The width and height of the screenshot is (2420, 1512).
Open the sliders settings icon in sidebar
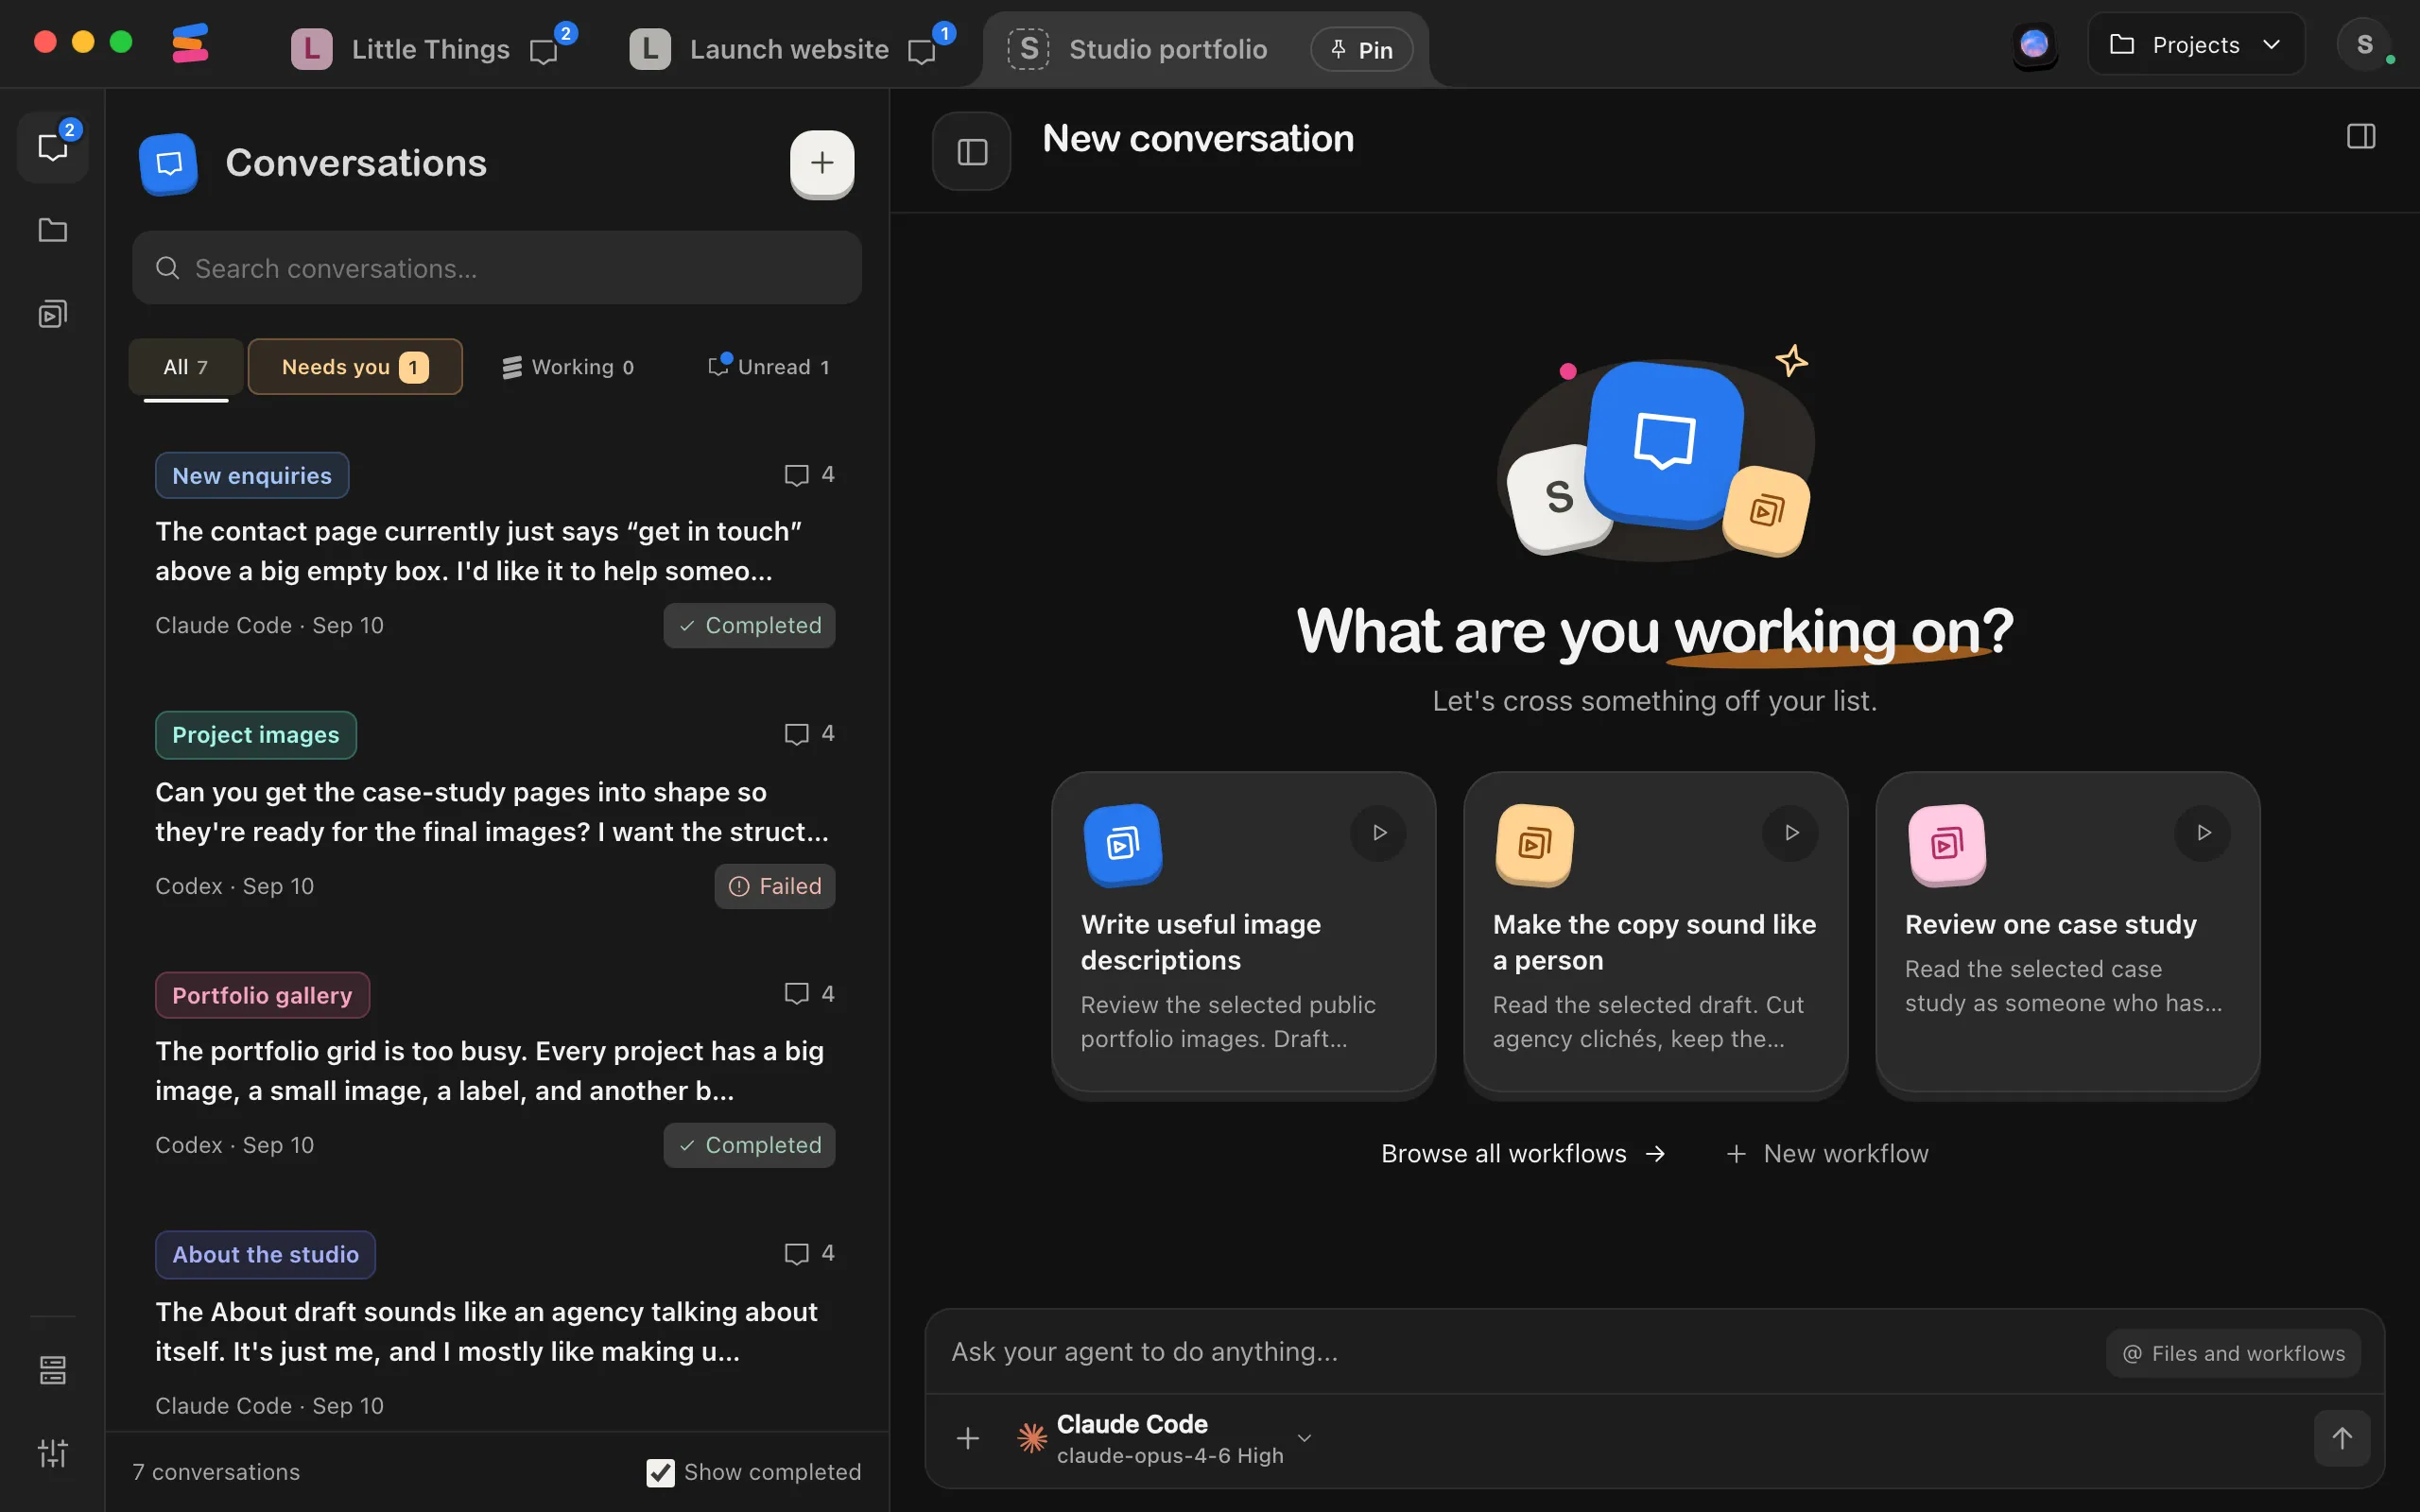[52, 1453]
